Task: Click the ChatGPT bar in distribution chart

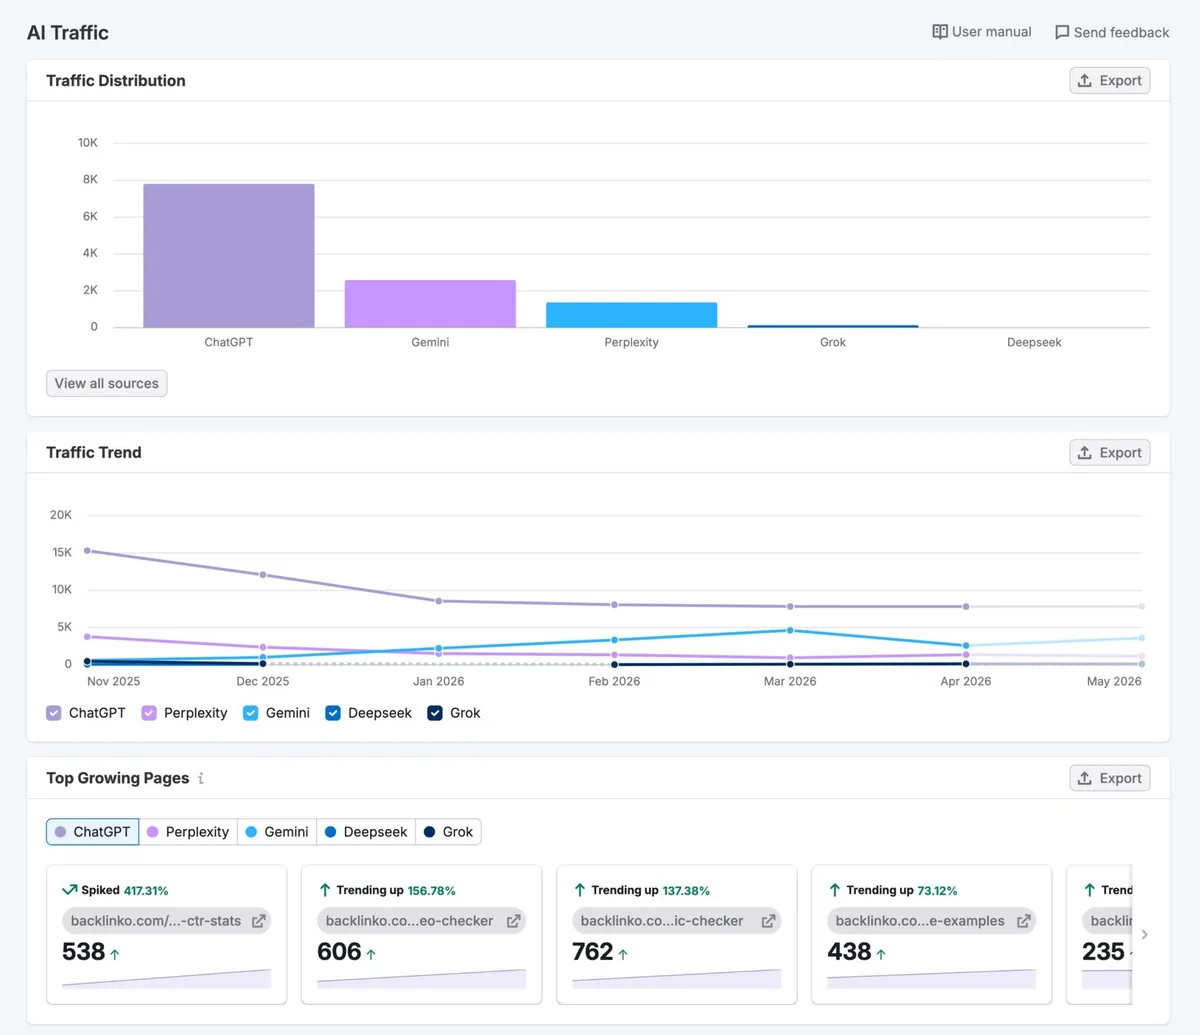Action: click(x=229, y=256)
